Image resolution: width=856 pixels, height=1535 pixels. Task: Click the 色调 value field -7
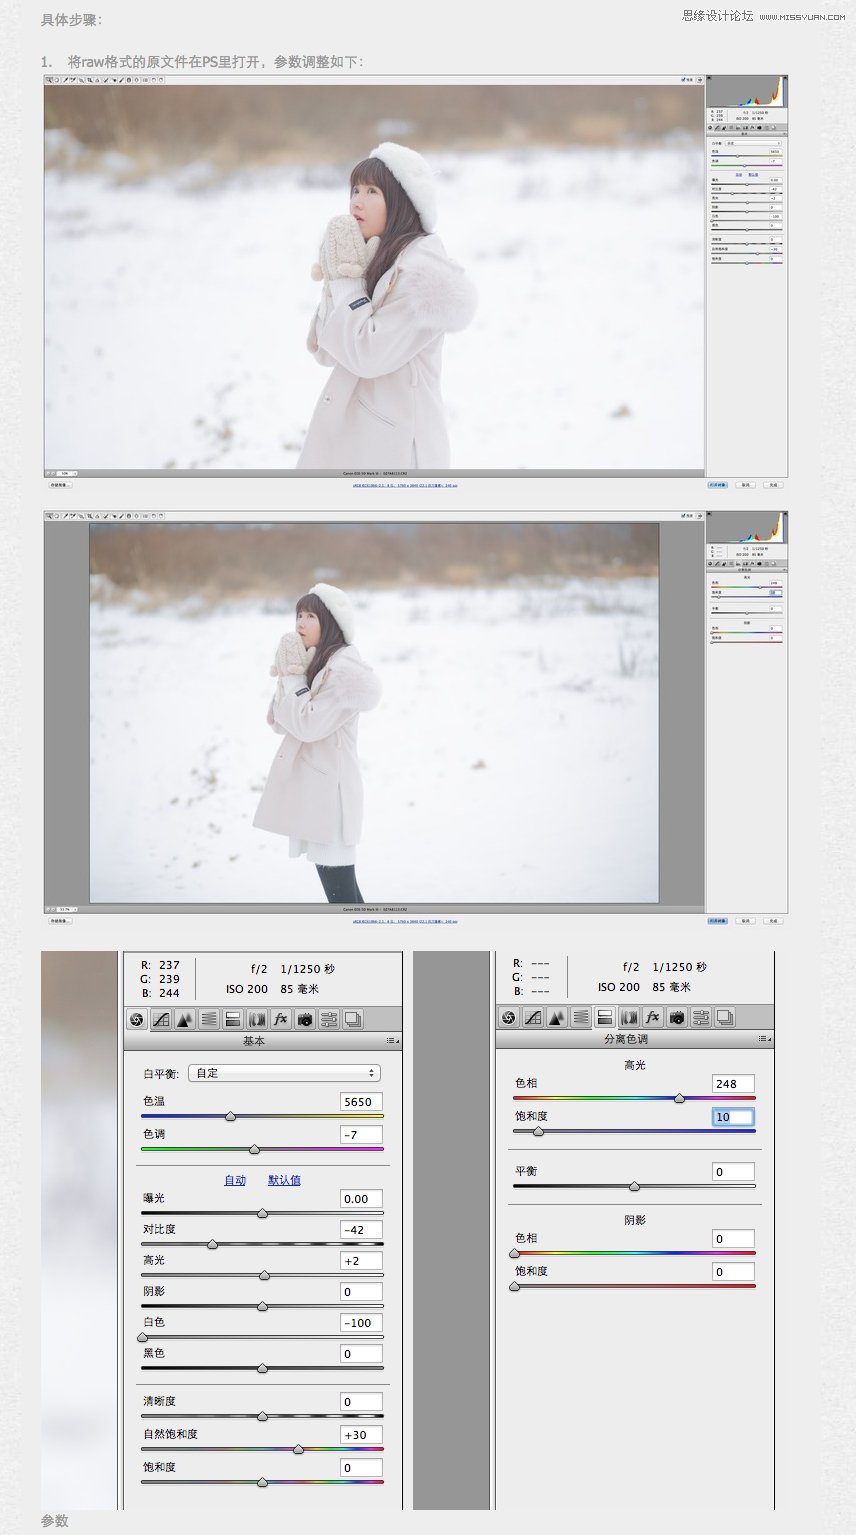[361, 1135]
